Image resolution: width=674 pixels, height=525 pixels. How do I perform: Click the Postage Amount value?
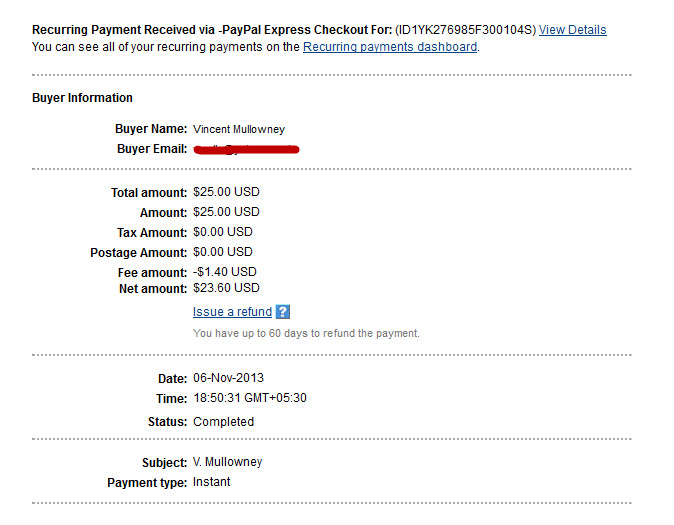[223, 252]
